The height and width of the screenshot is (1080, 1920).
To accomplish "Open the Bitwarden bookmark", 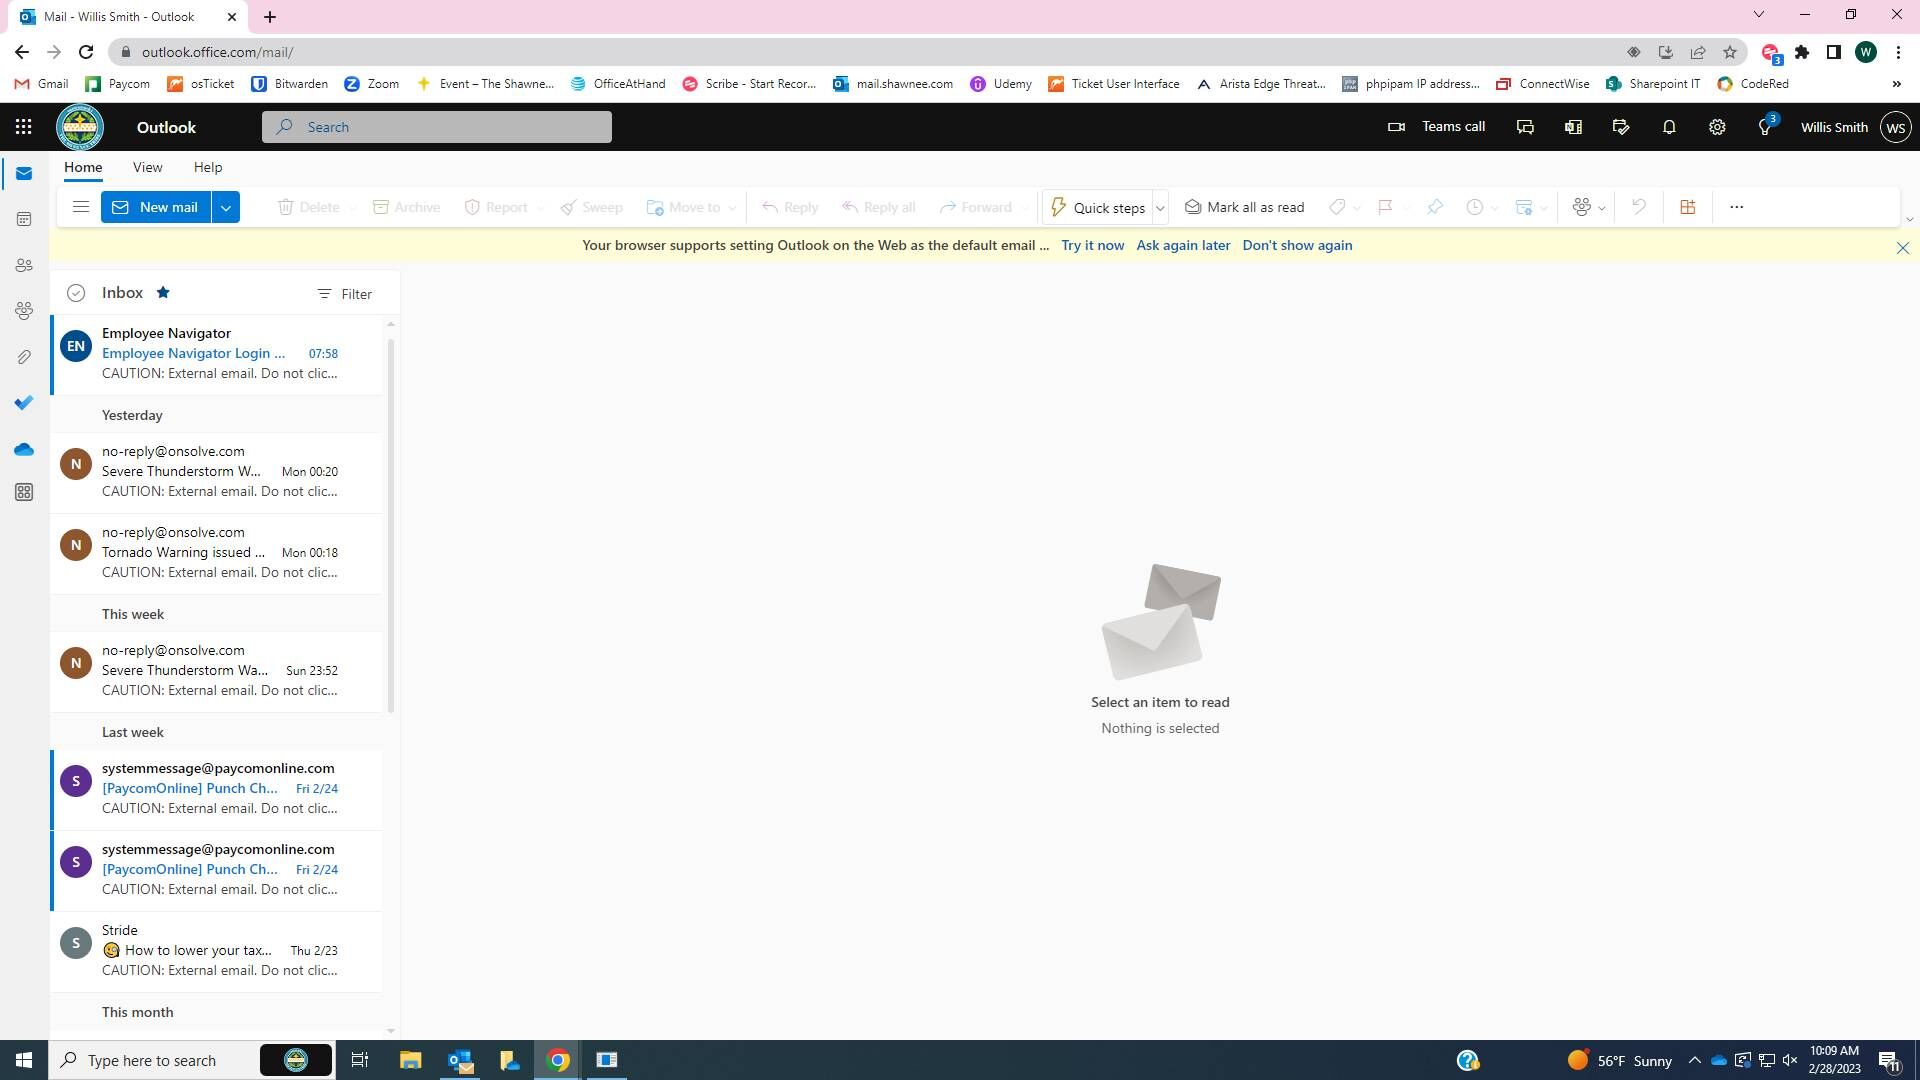I will (x=289, y=84).
